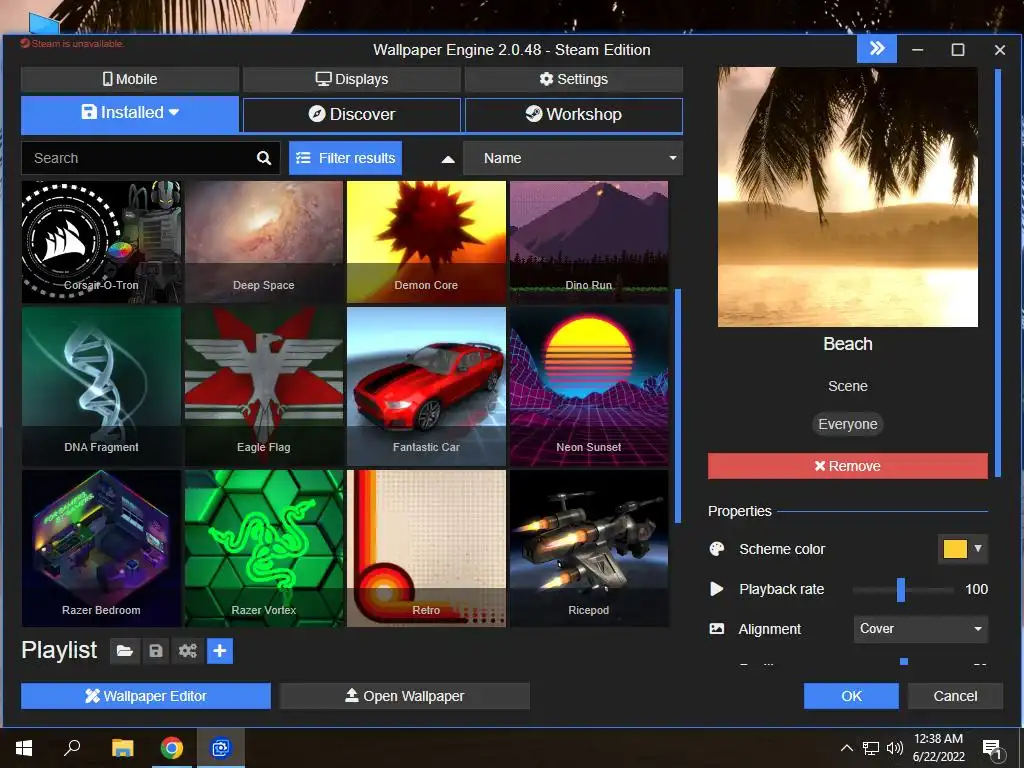The height and width of the screenshot is (768, 1024).
Task: Toggle sort direction arrow
Action: coord(448,159)
